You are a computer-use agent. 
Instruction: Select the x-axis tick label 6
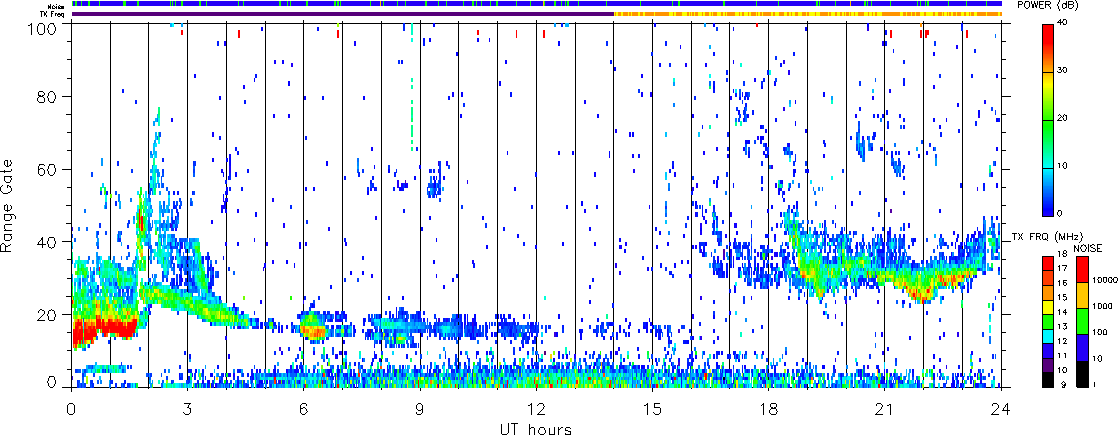tap(304, 409)
